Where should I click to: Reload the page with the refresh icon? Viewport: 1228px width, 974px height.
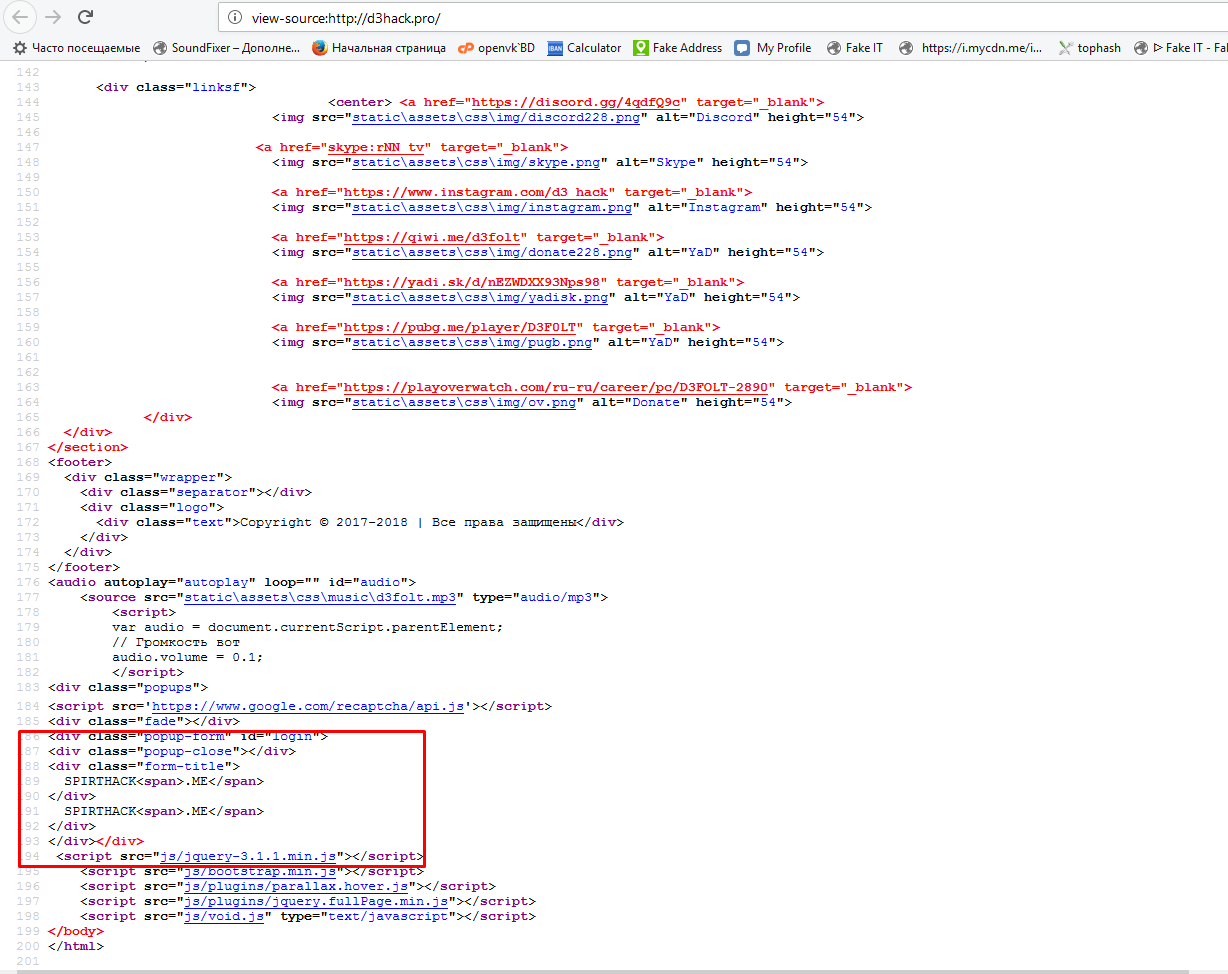(x=86, y=16)
